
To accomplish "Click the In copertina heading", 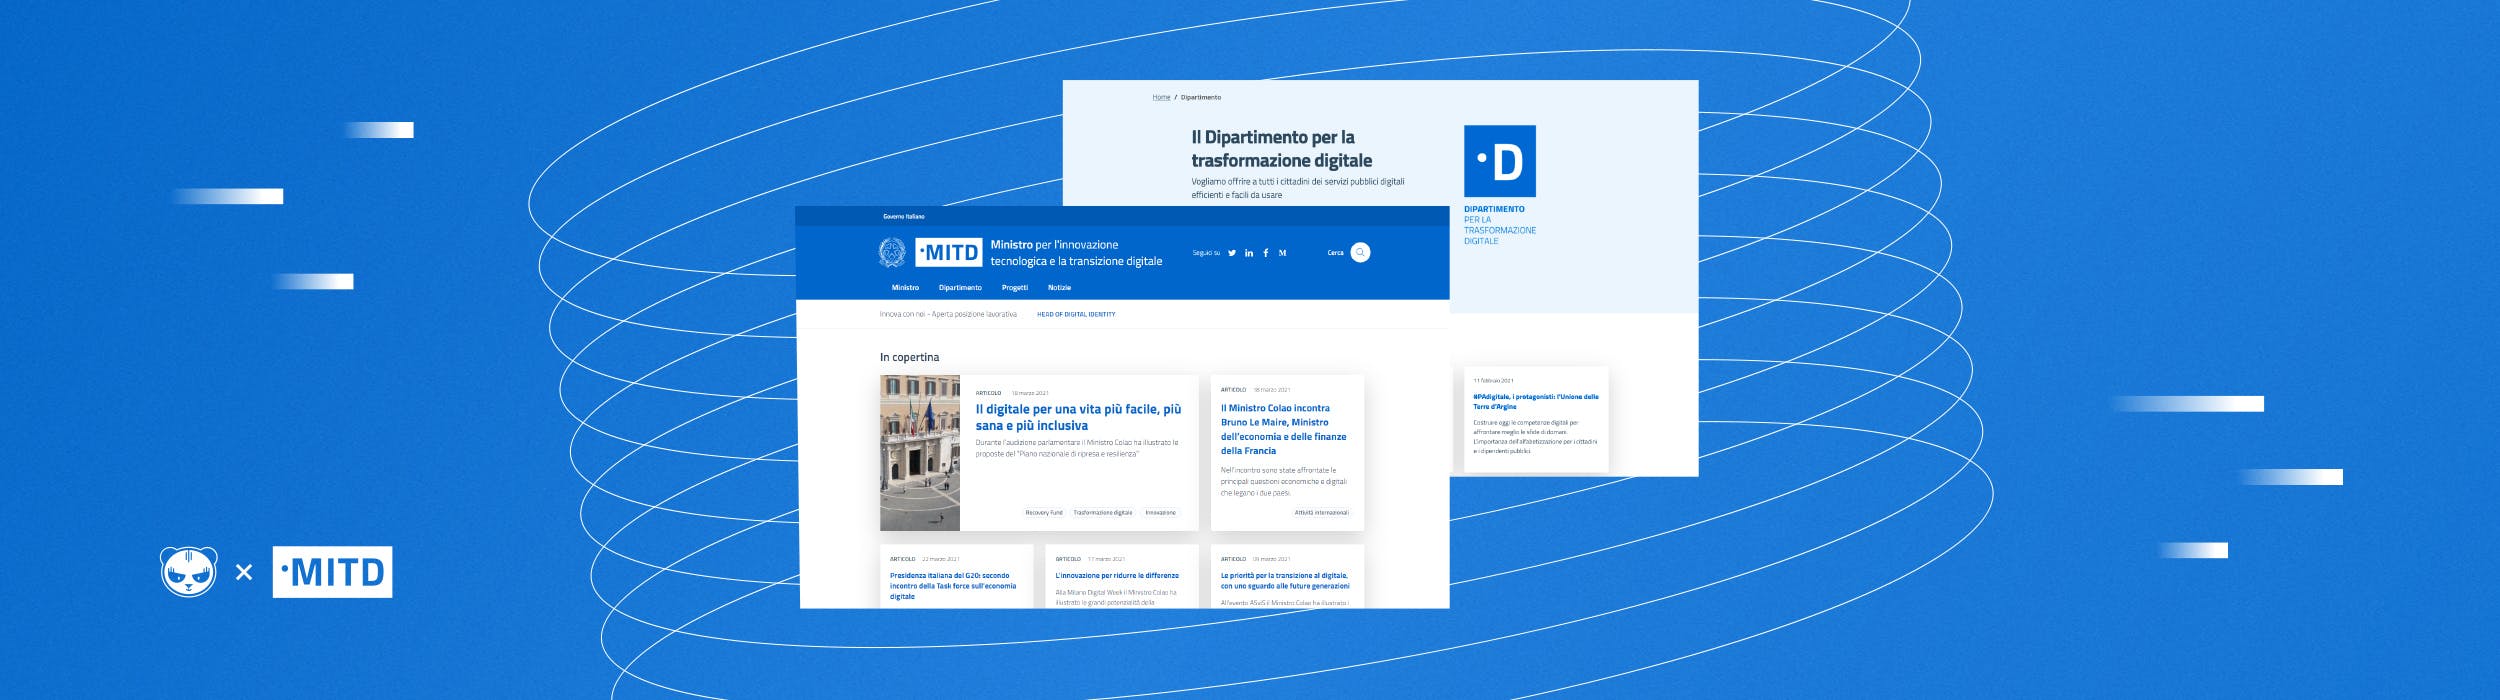I will pos(909,357).
